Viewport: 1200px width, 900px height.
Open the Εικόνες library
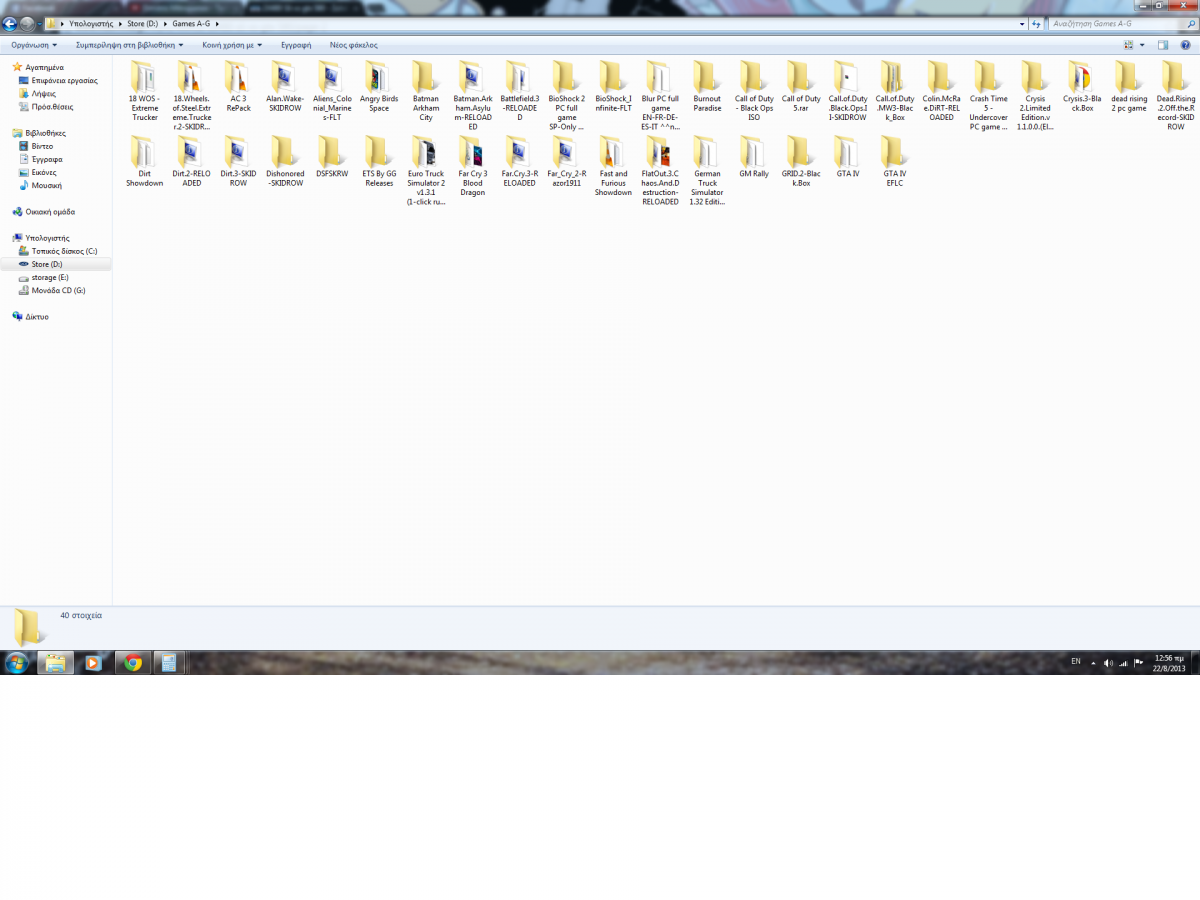44,171
